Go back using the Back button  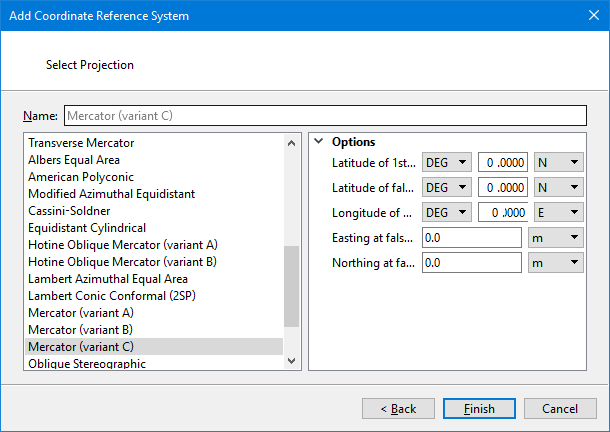click(398, 409)
